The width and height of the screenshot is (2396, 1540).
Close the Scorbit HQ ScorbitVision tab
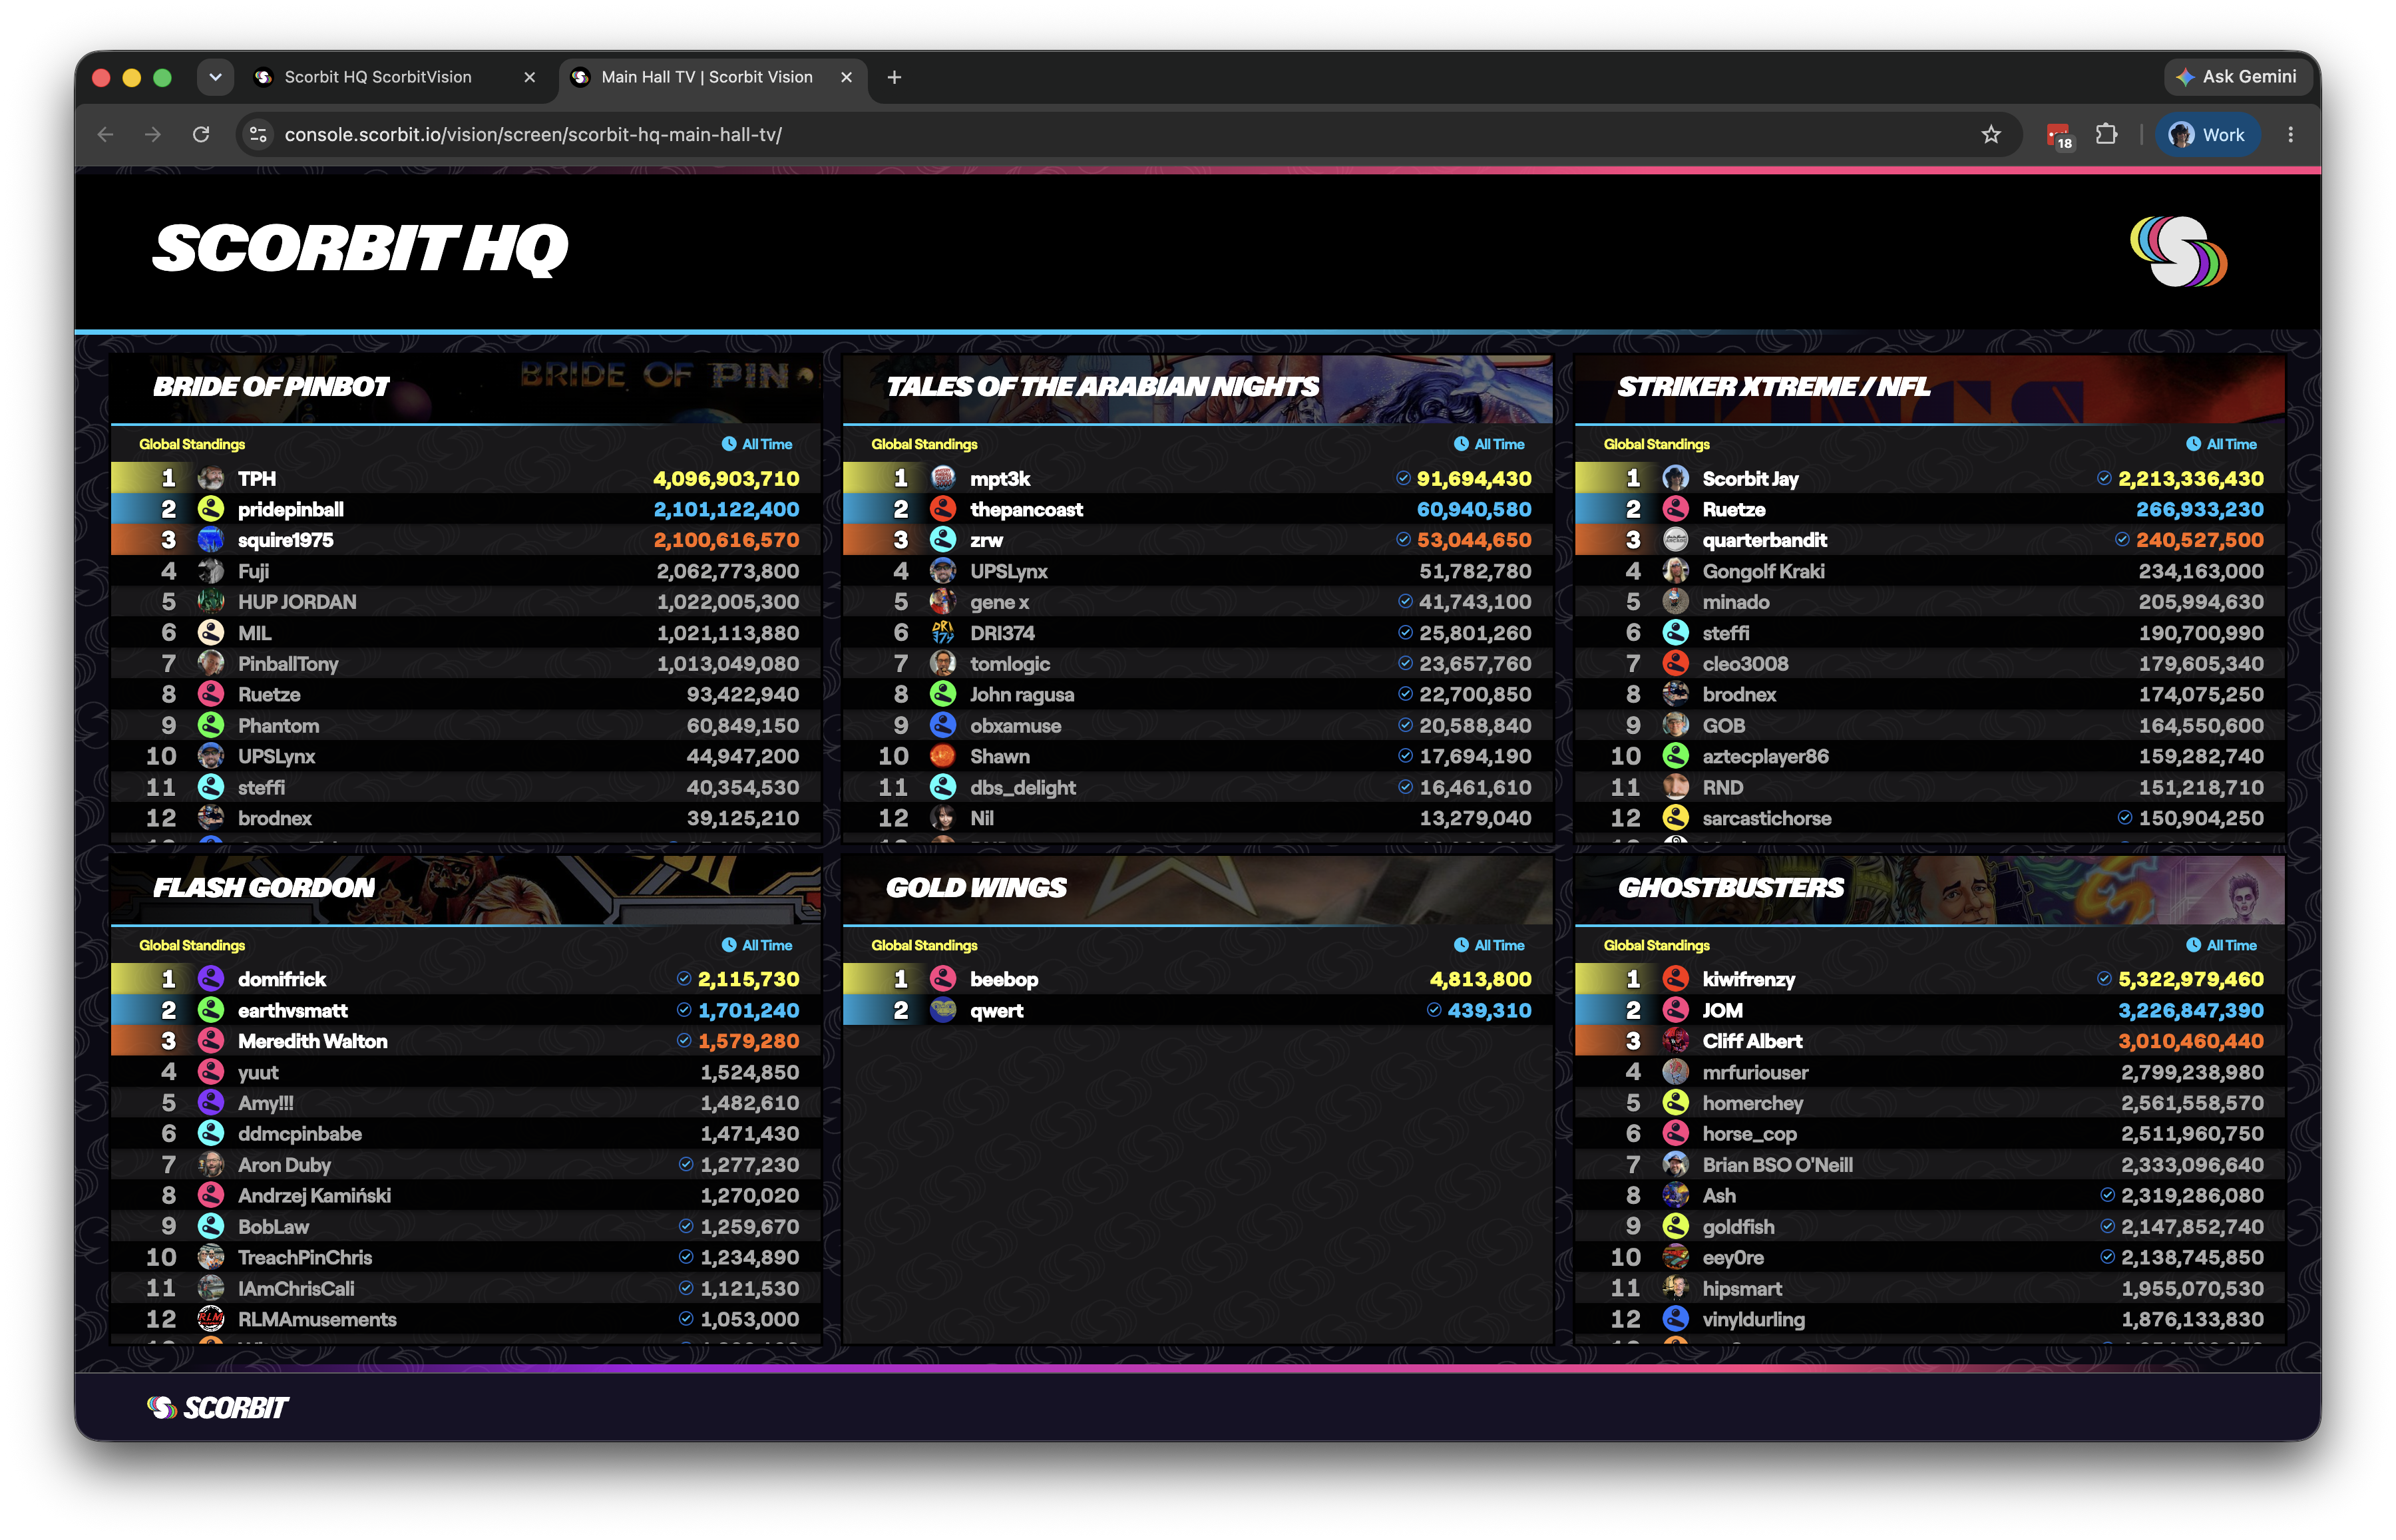click(530, 77)
